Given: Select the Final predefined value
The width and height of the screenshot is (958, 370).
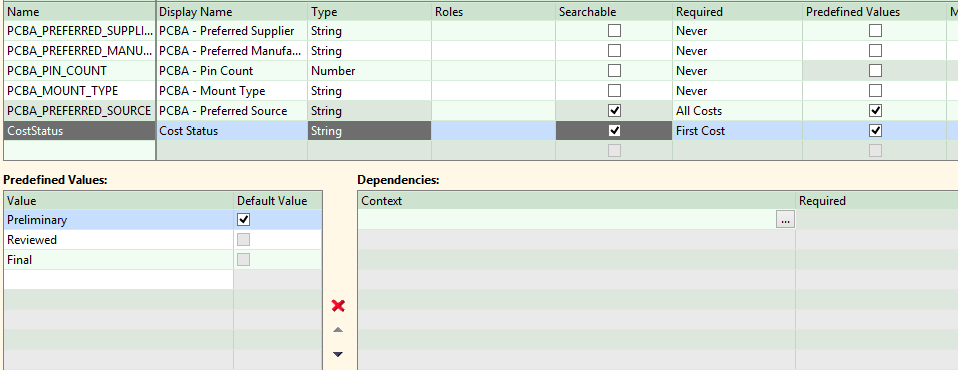Looking at the screenshot, I should click(x=119, y=260).
